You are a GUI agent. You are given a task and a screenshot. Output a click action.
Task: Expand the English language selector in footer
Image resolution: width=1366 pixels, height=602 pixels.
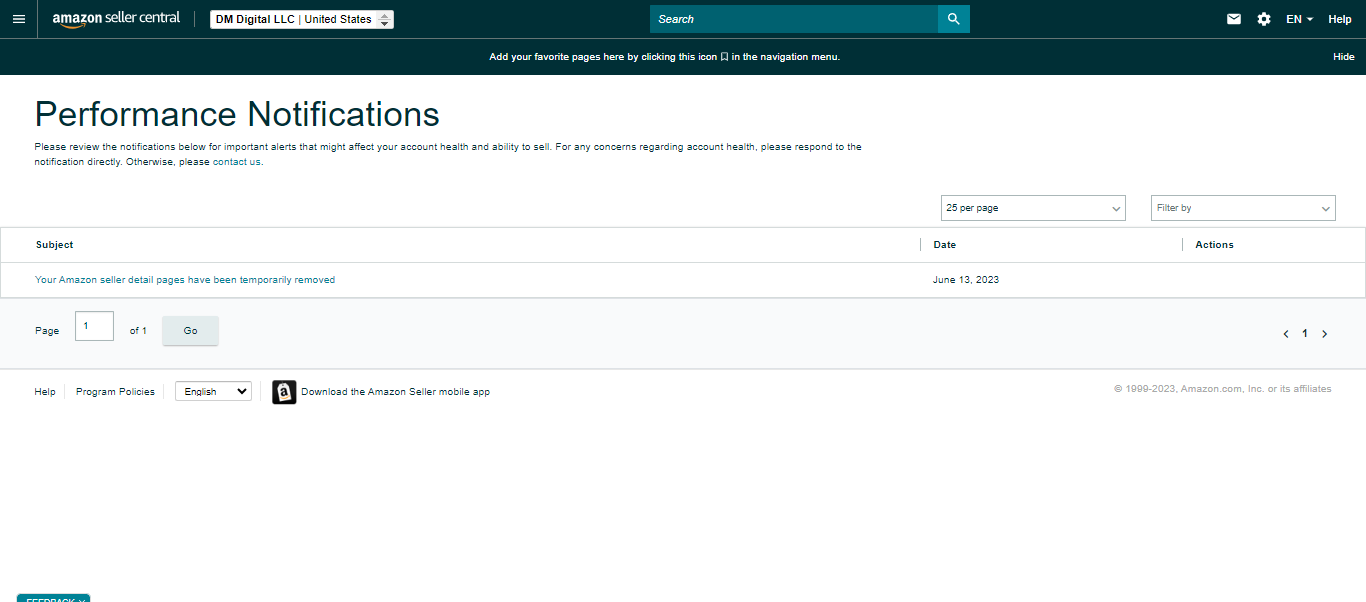[213, 392]
